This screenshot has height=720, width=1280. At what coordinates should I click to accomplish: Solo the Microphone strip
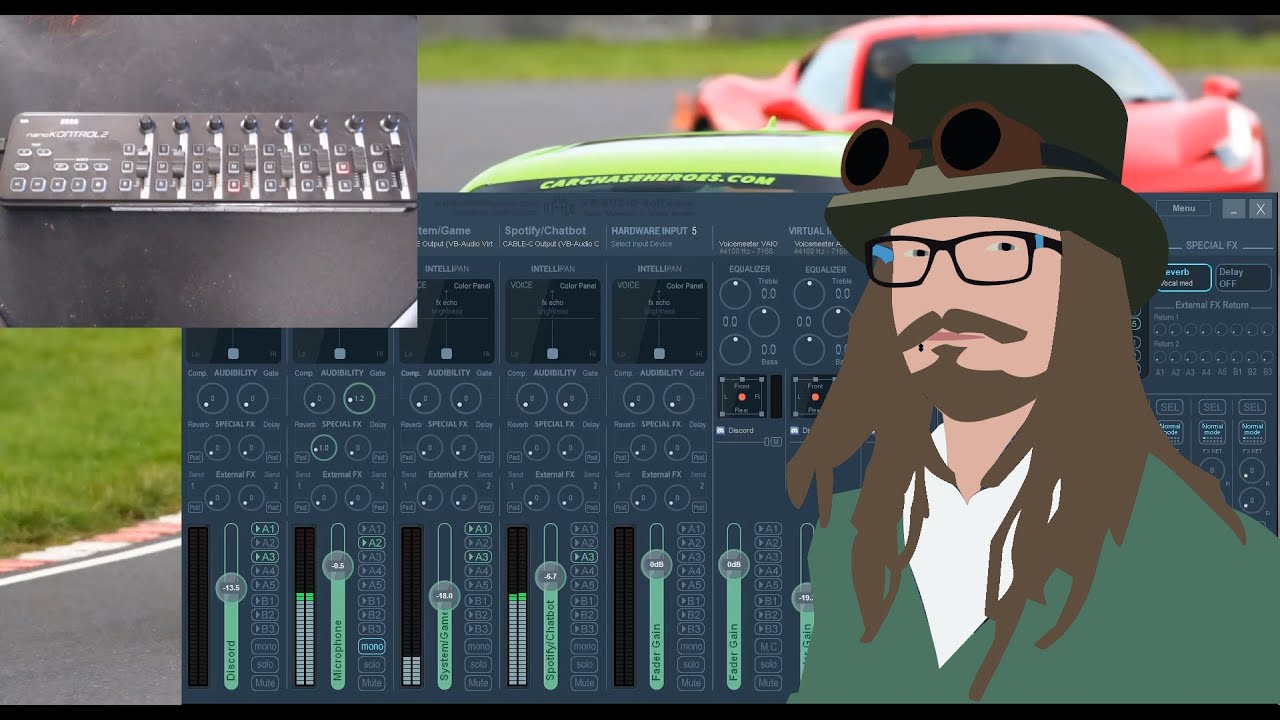point(372,664)
